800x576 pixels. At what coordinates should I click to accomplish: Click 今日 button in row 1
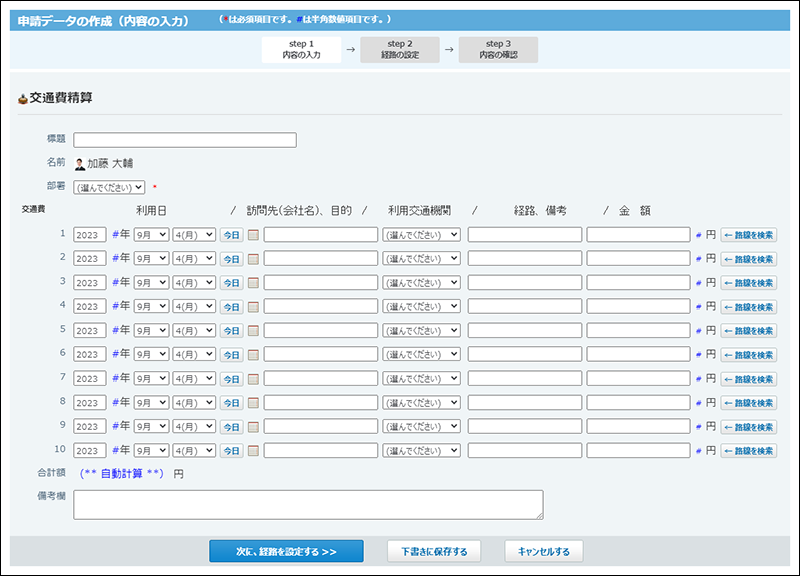coord(232,235)
